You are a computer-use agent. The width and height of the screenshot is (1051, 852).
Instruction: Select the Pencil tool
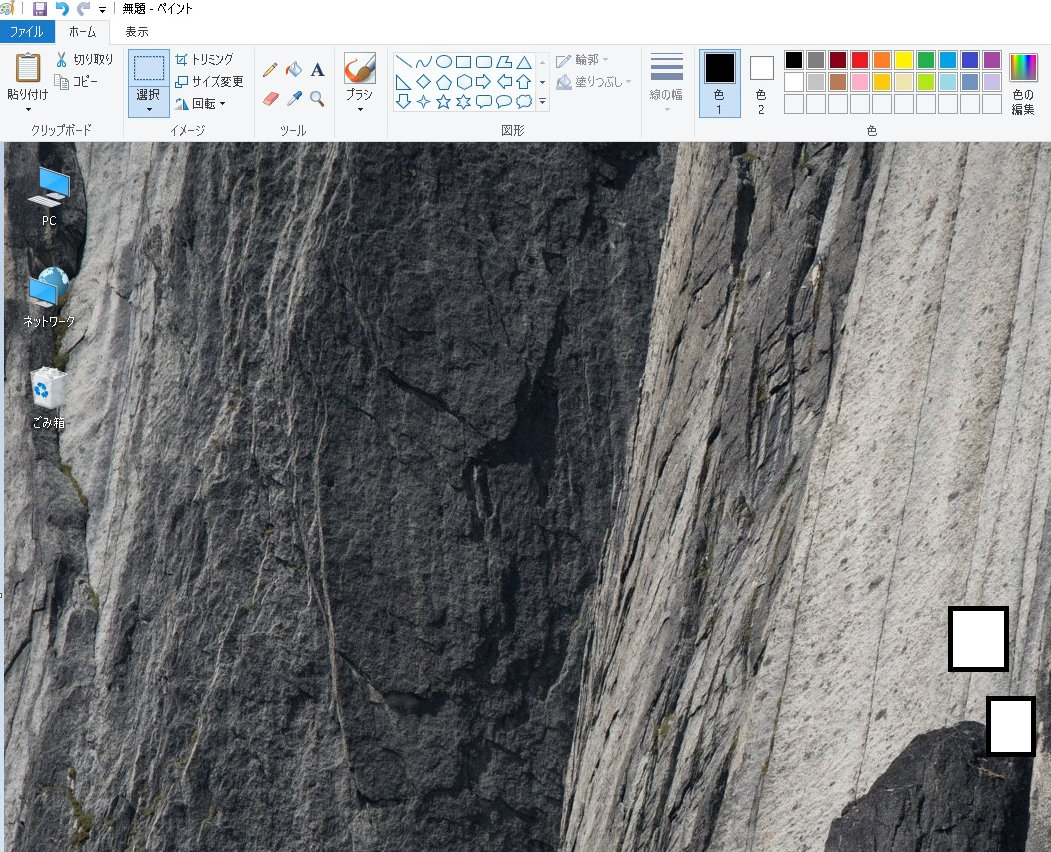point(270,70)
